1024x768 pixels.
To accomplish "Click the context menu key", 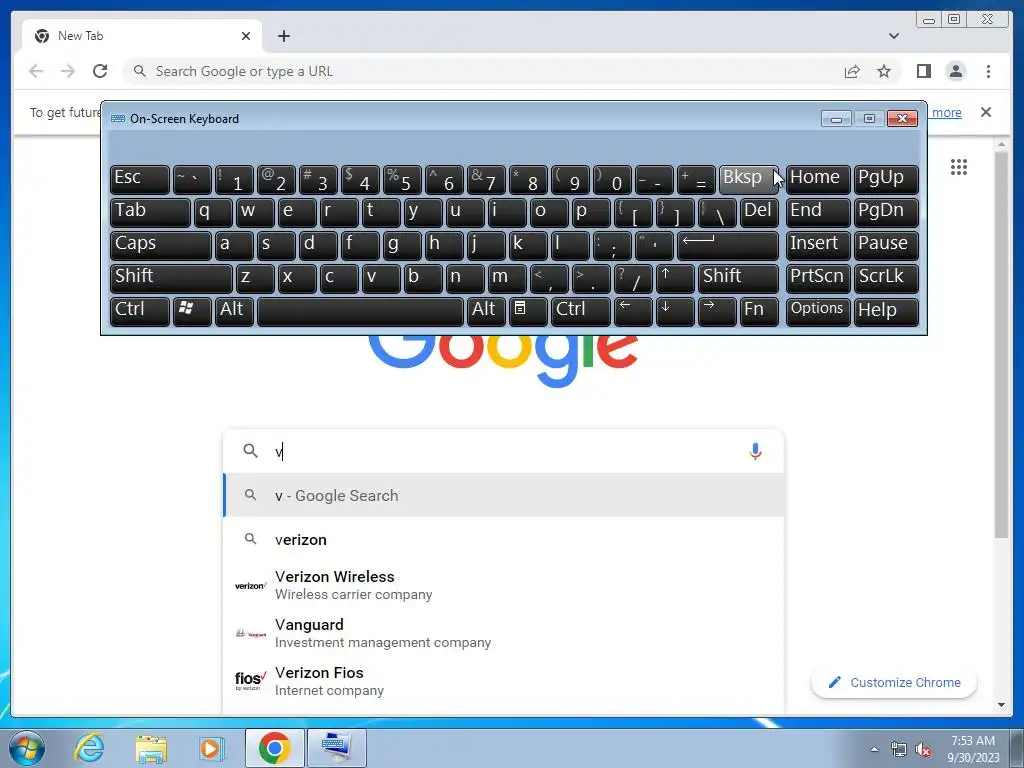I will (528, 311).
